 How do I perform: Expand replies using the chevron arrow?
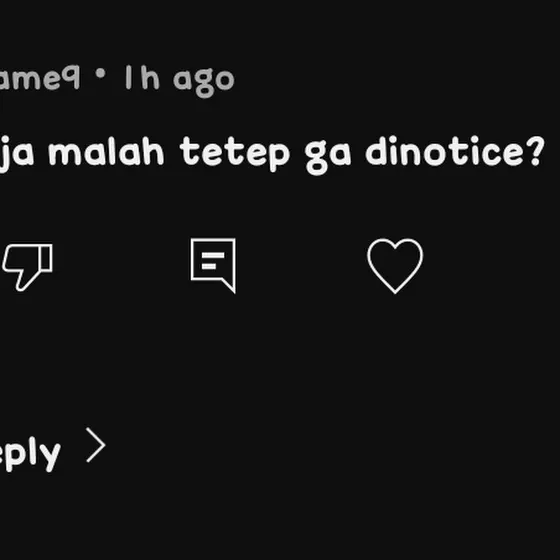[x=96, y=445]
